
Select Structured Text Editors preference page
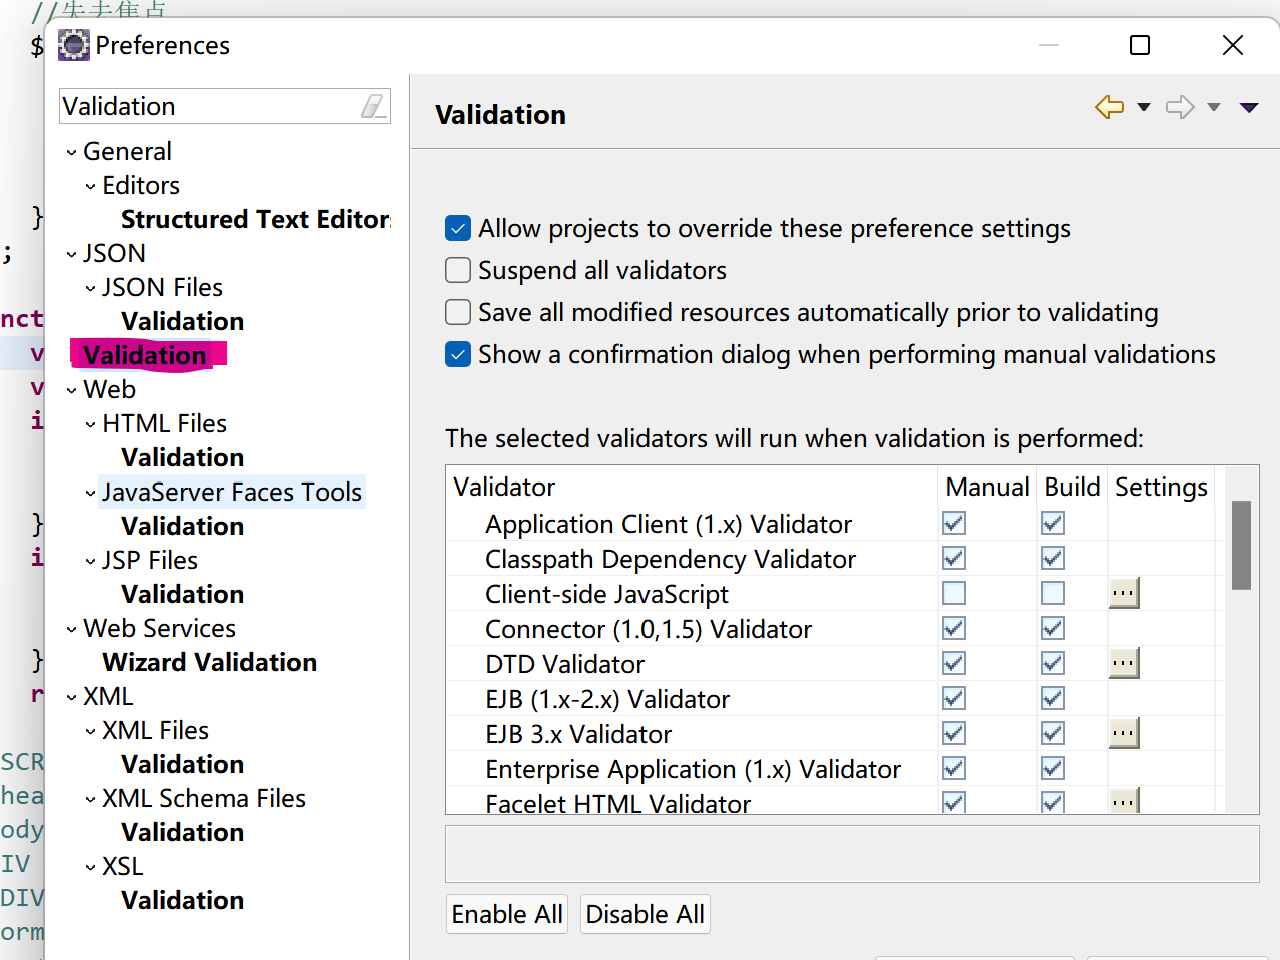pos(255,219)
